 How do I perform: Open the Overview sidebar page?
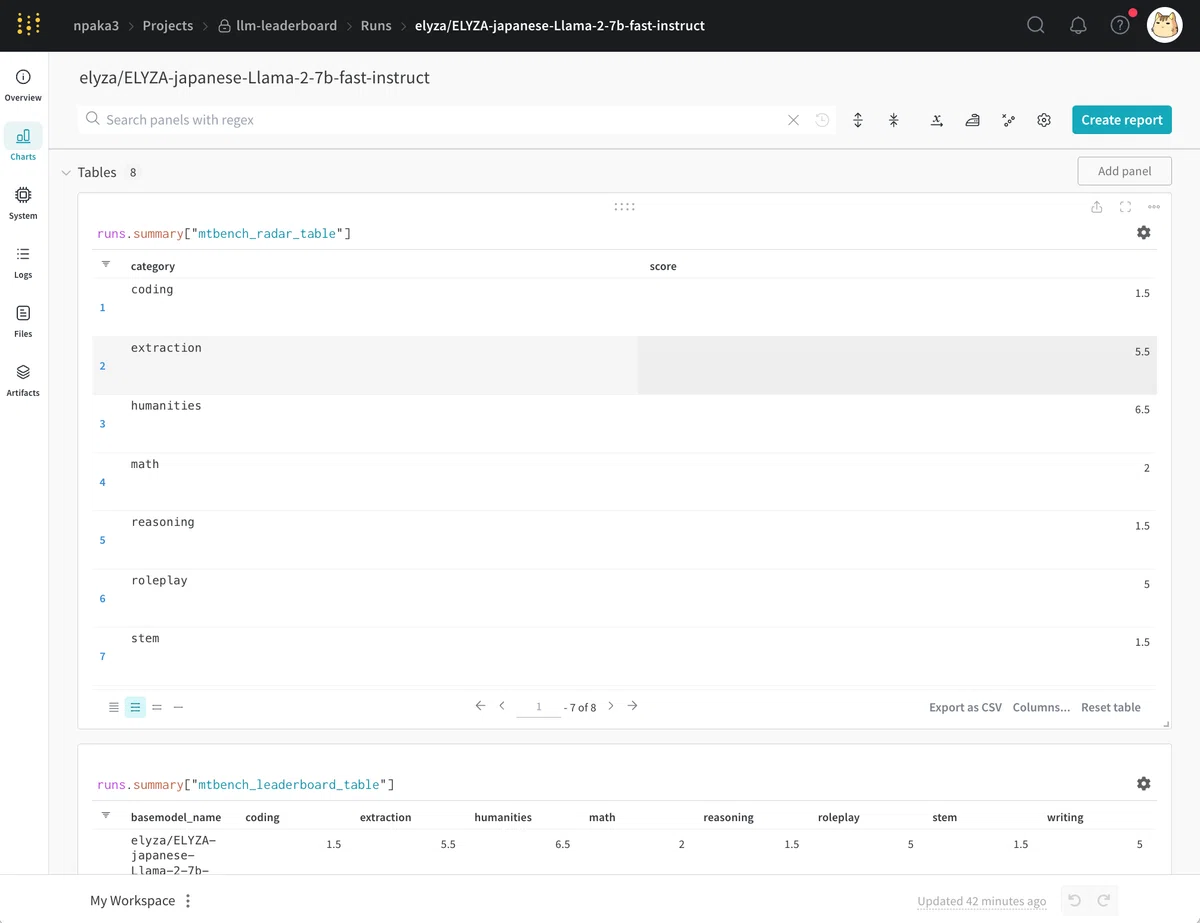click(23, 86)
